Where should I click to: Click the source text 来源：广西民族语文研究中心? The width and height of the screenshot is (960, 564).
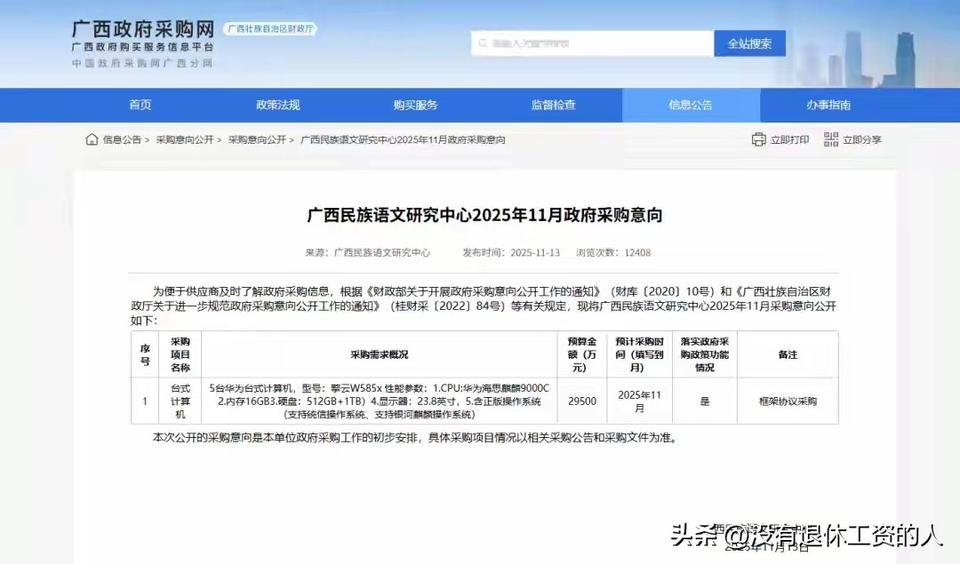click(367, 252)
